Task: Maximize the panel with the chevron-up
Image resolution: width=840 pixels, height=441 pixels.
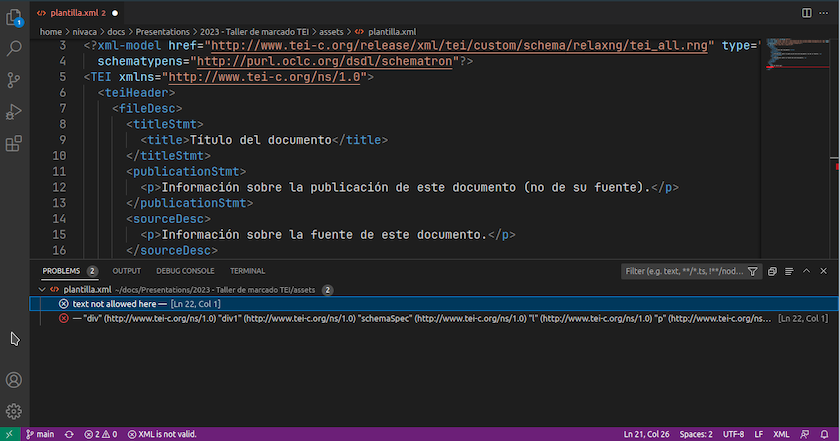Action: pyautogui.click(x=808, y=271)
